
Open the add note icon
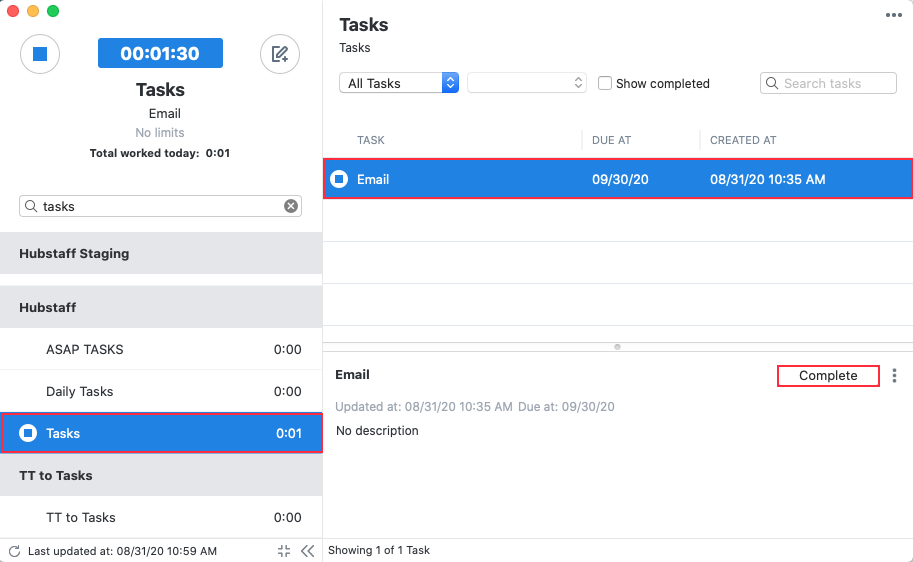tap(280, 54)
